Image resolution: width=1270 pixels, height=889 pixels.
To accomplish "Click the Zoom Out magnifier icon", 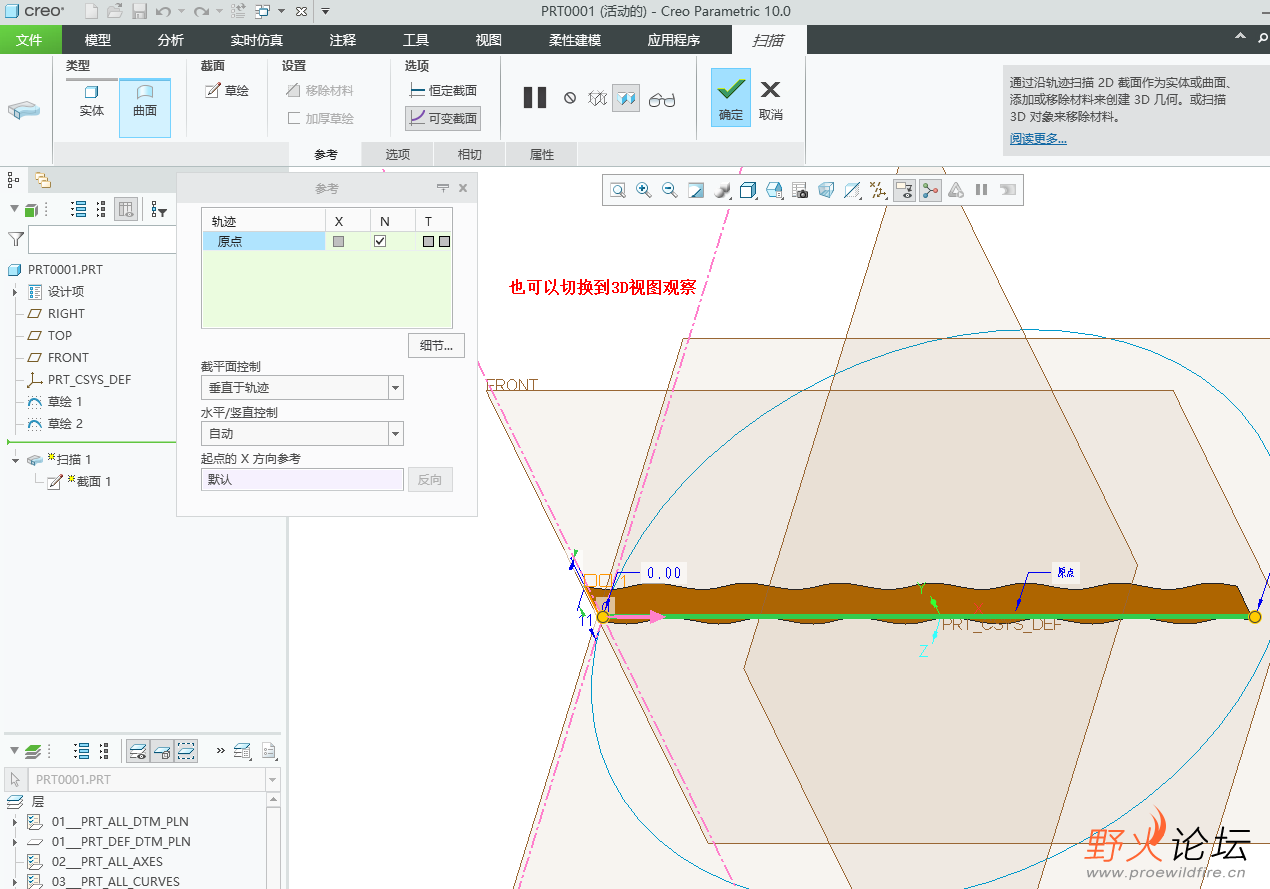I will (670, 190).
